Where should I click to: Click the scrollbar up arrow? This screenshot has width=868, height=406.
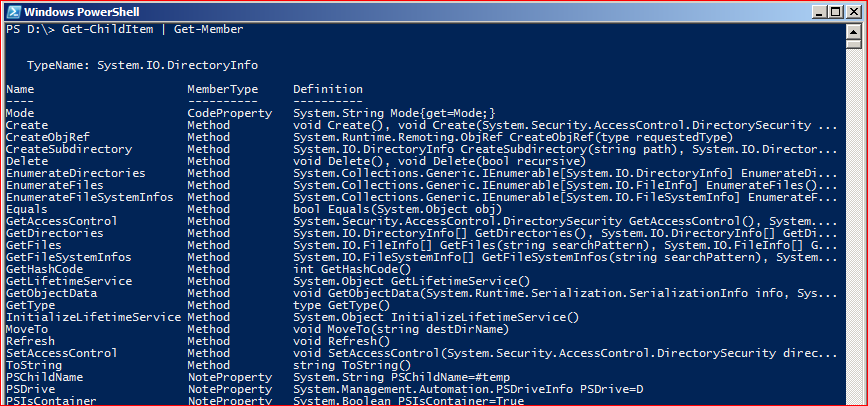click(852, 30)
